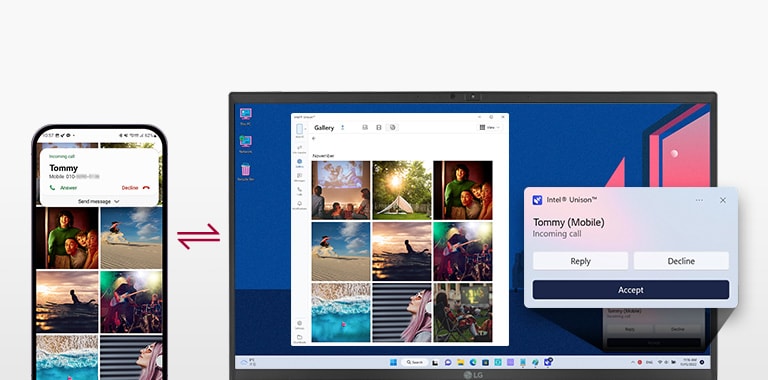Accept the incoming call from Tommy

pos(631,289)
